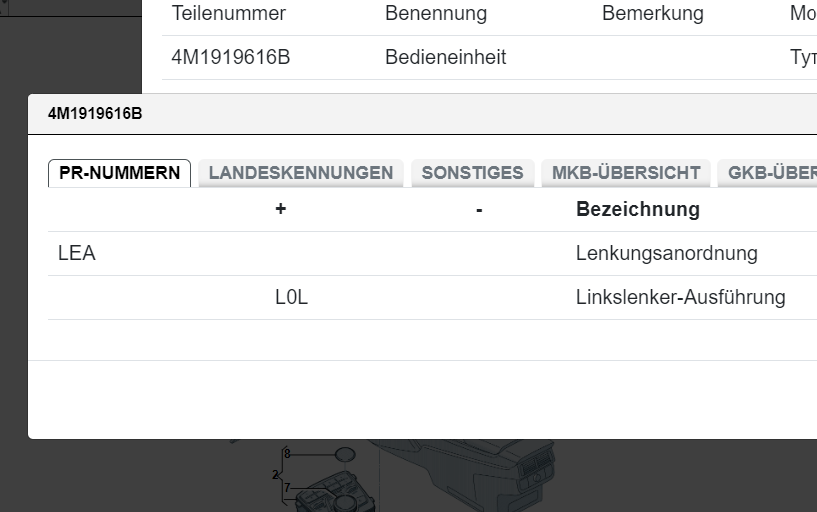Click the Lenkungsanordnung description
The image size is (817, 512).
pyautogui.click(x=666, y=254)
